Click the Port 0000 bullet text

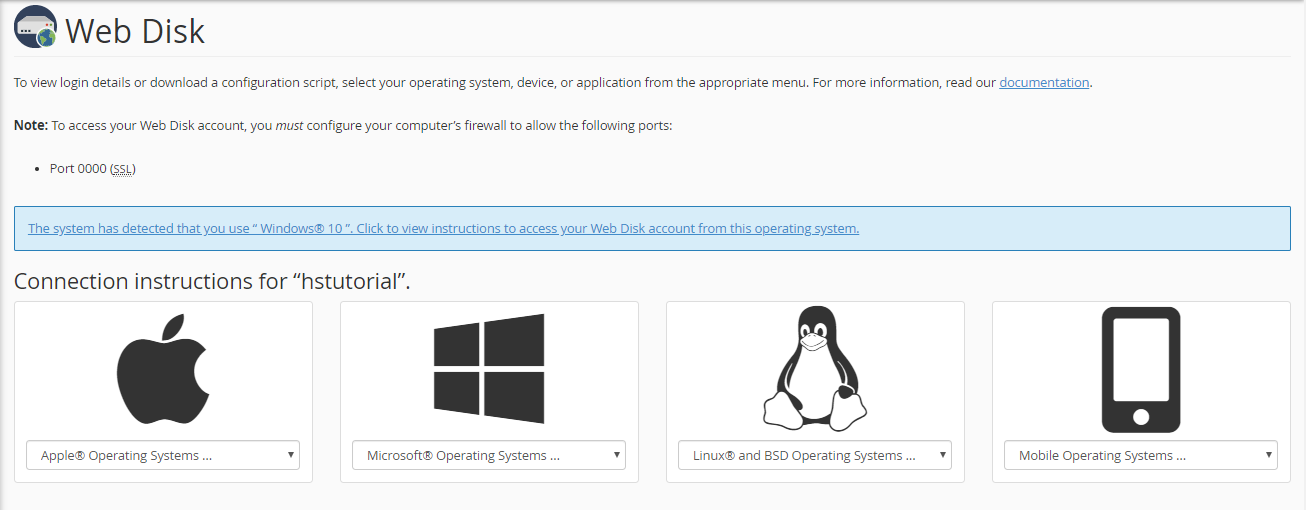point(77,169)
